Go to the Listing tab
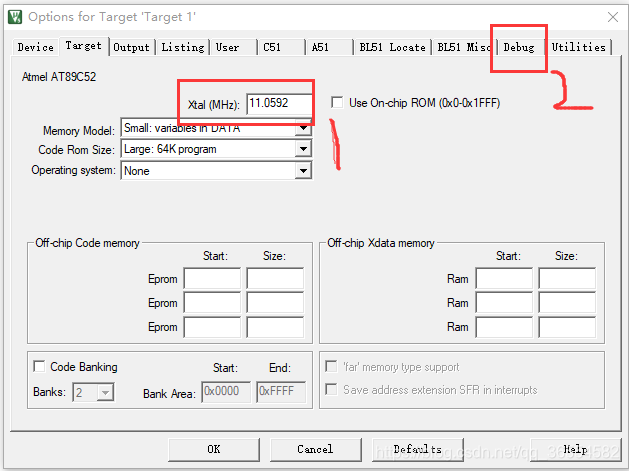 tap(183, 47)
